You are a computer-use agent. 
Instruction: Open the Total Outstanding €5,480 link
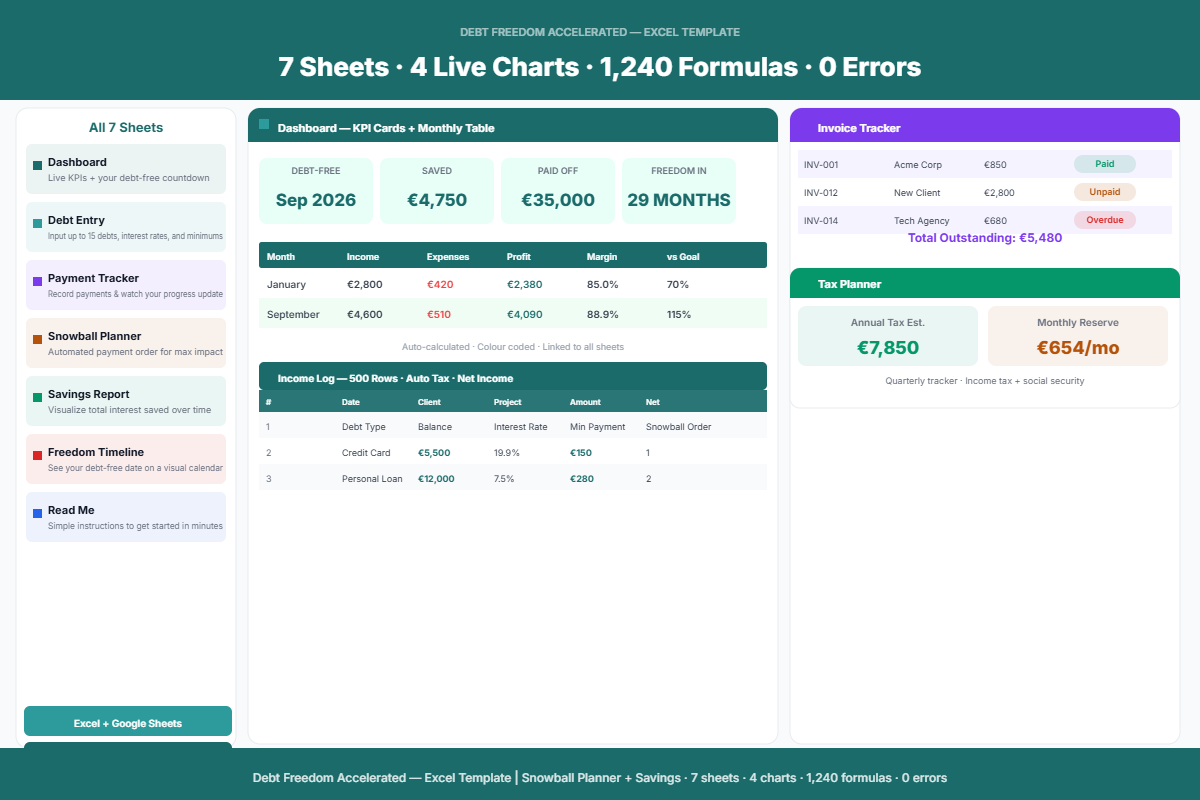pyautogui.click(x=985, y=238)
